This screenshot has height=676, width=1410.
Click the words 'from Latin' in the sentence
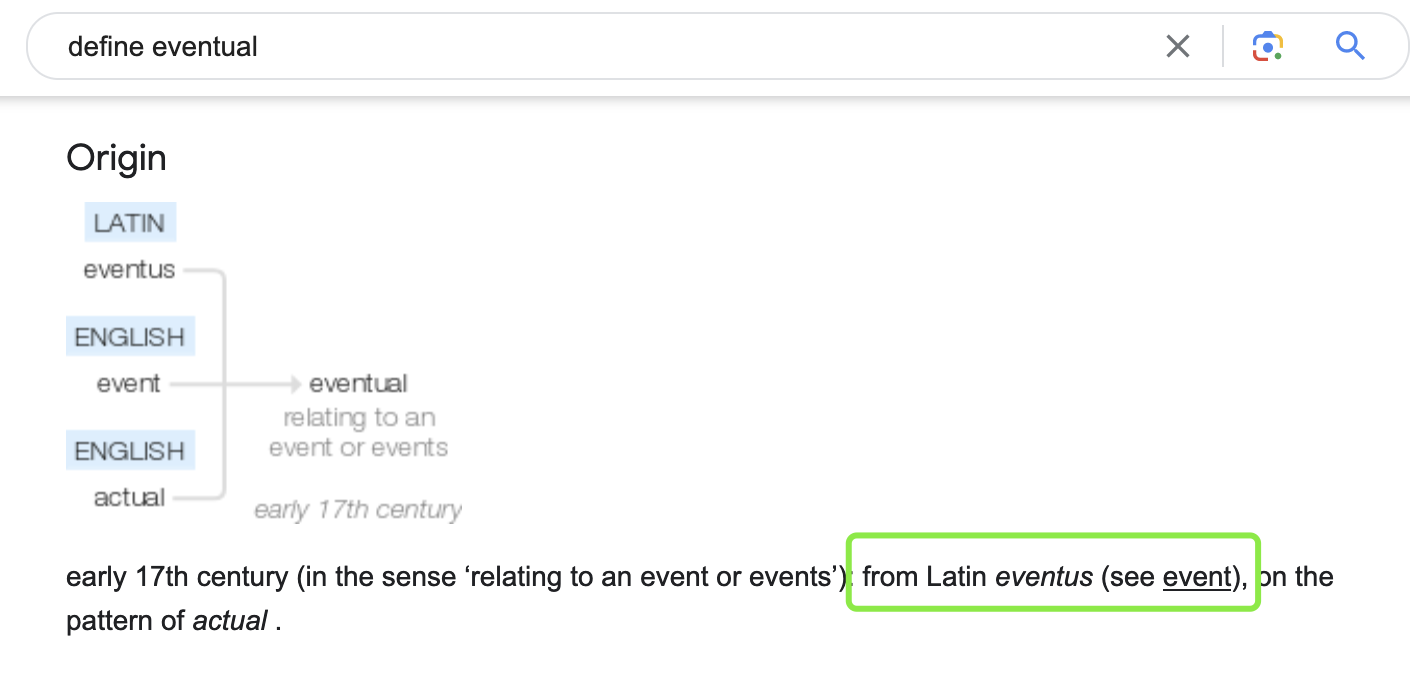[924, 577]
